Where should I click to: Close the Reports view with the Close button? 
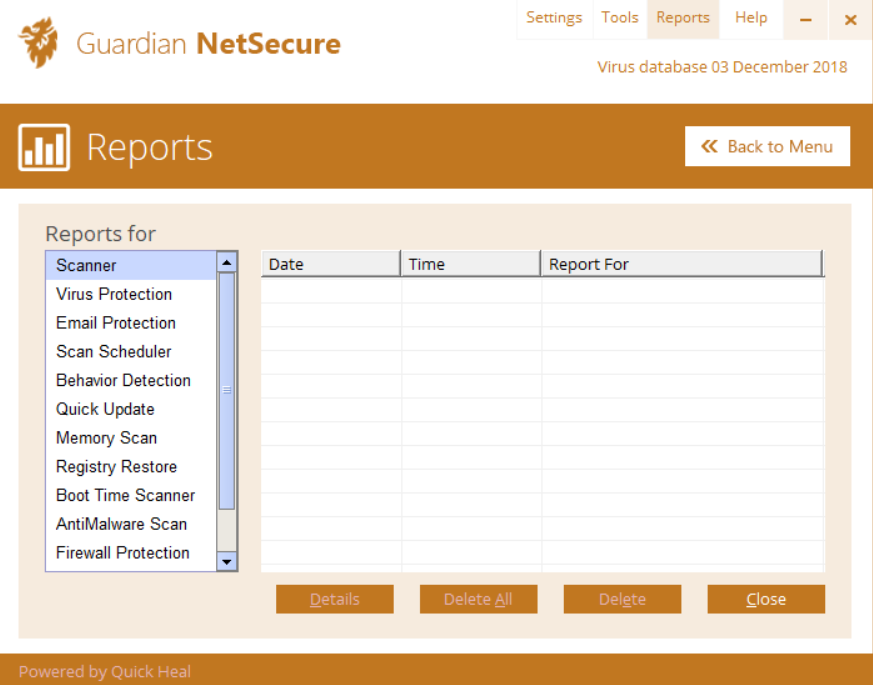tap(766, 599)
